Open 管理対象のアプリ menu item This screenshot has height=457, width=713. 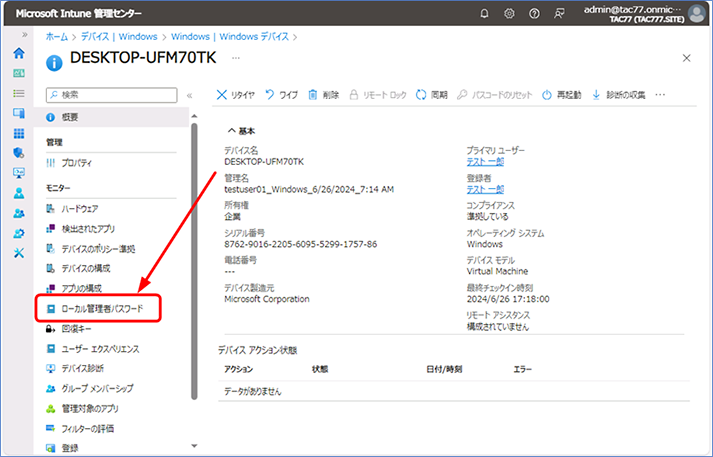(82, 408)
